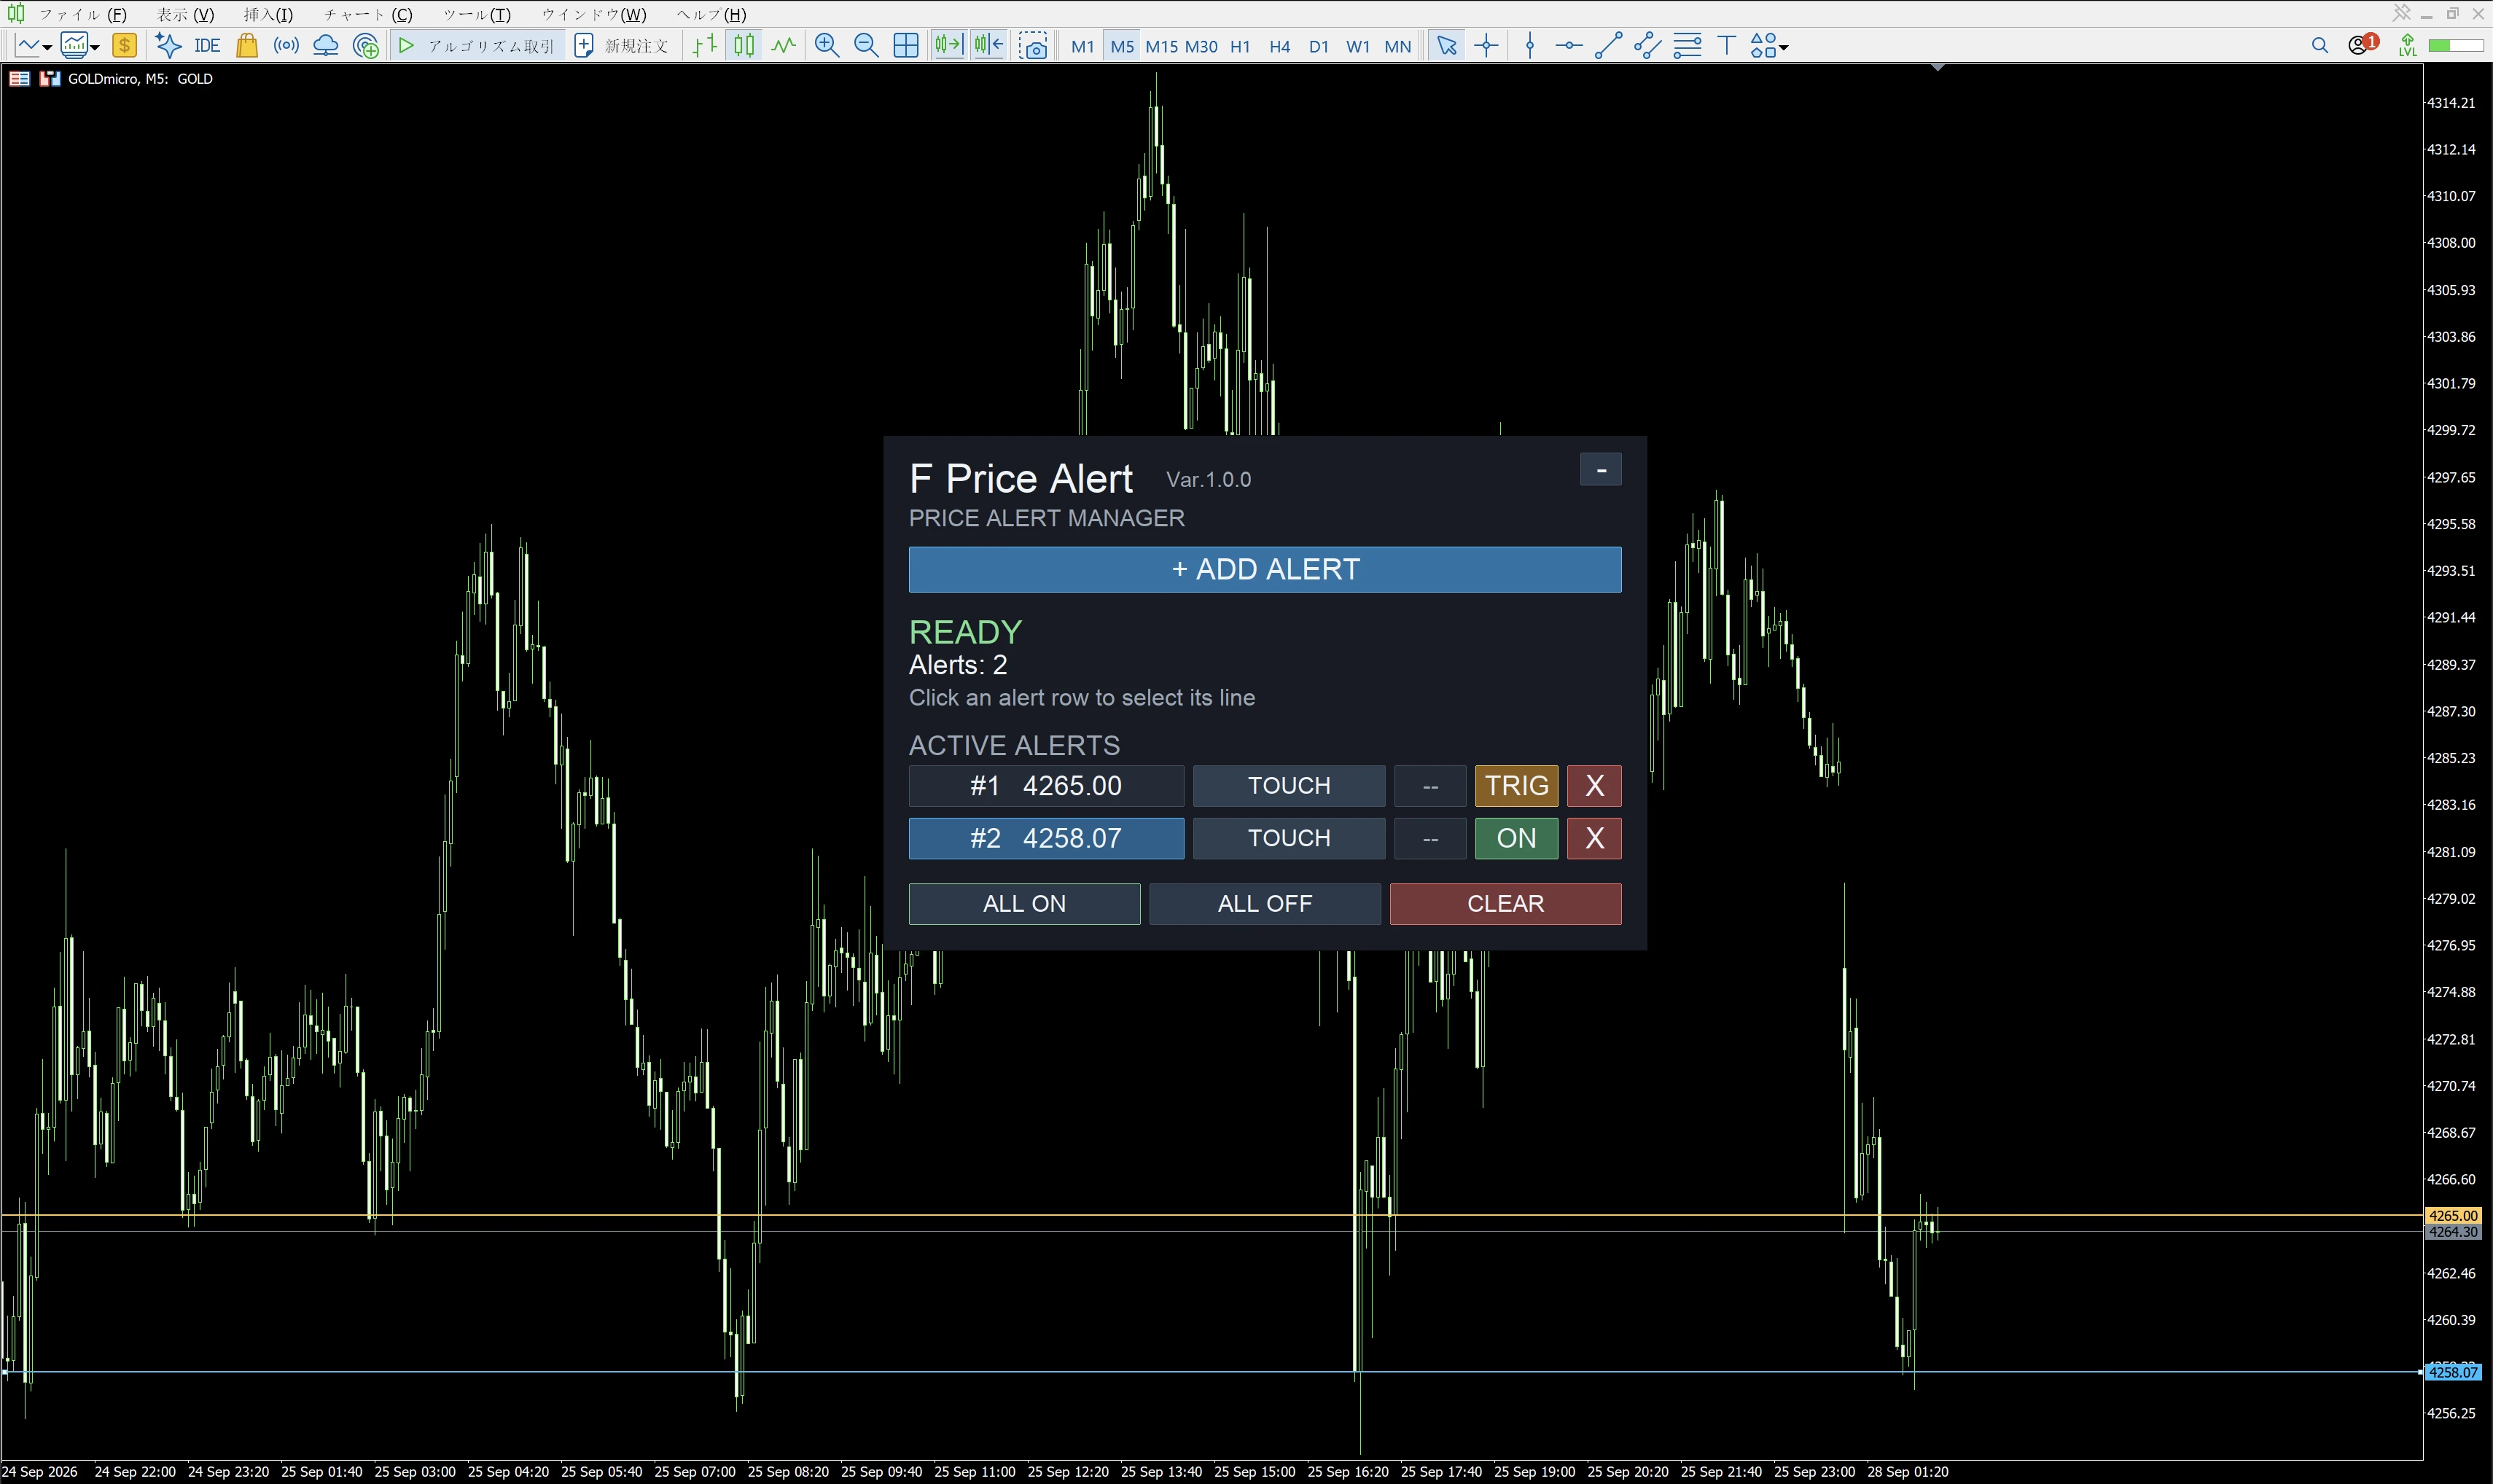Zoom out on the chart
The image size is (2493, 1484).
[866, 46]
